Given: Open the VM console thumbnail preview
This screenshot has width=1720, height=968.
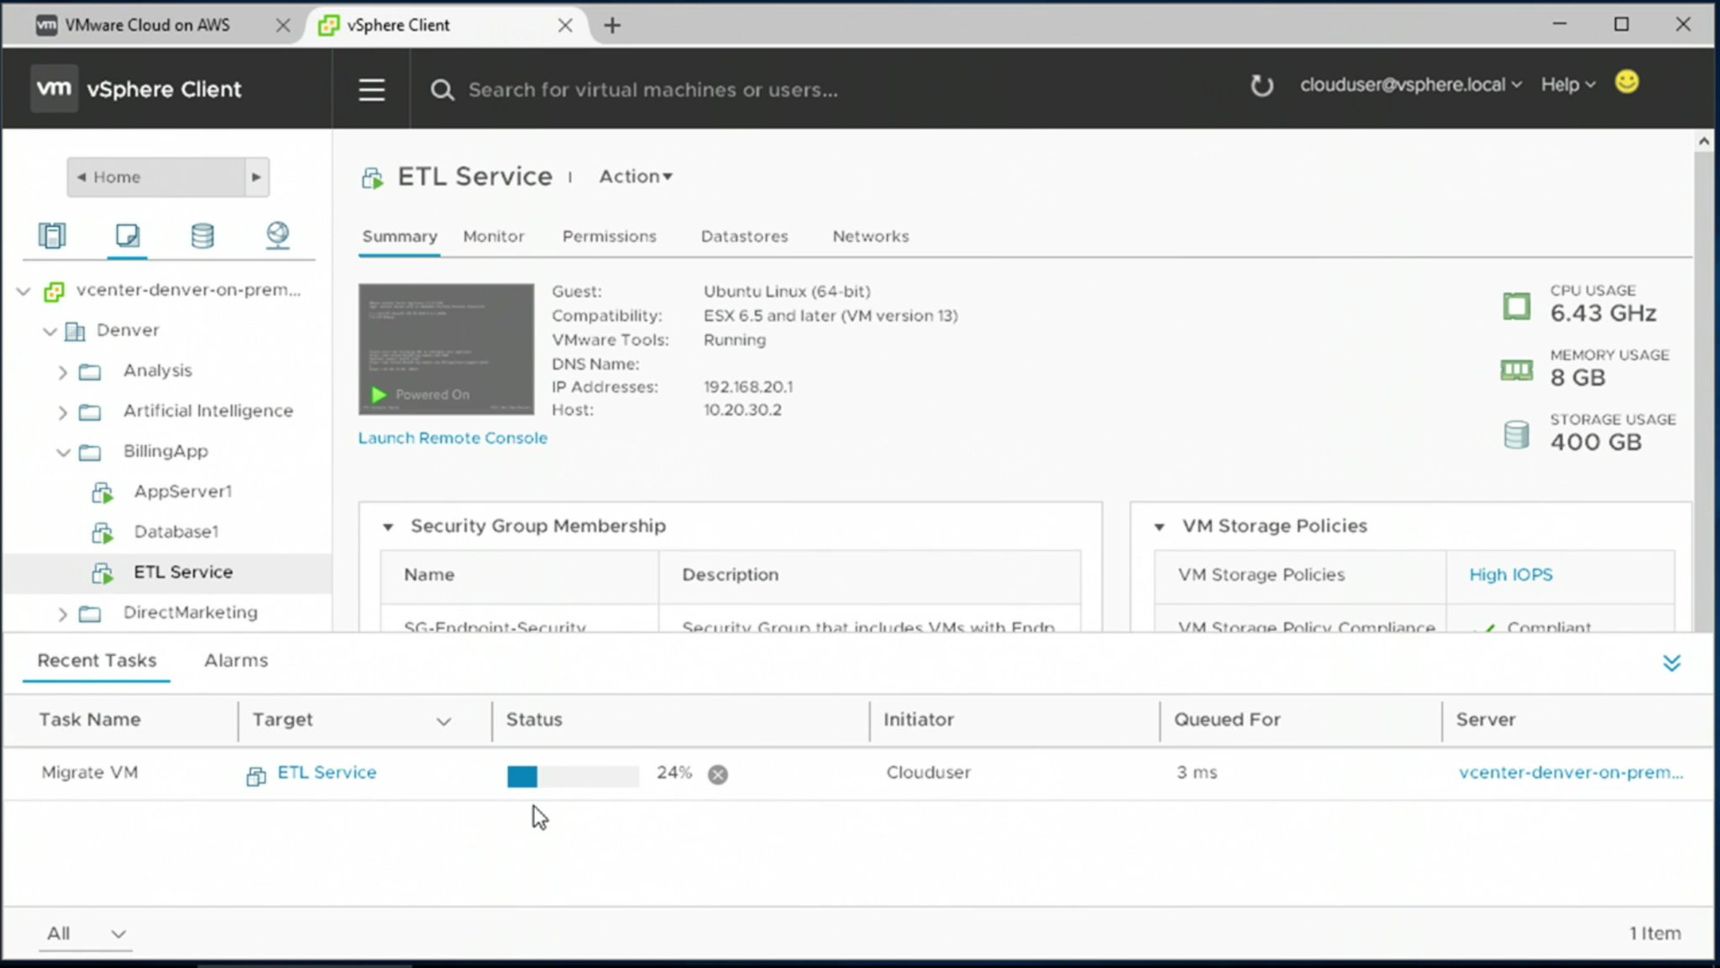Looking at the screenshot, I should coord(446,349).
